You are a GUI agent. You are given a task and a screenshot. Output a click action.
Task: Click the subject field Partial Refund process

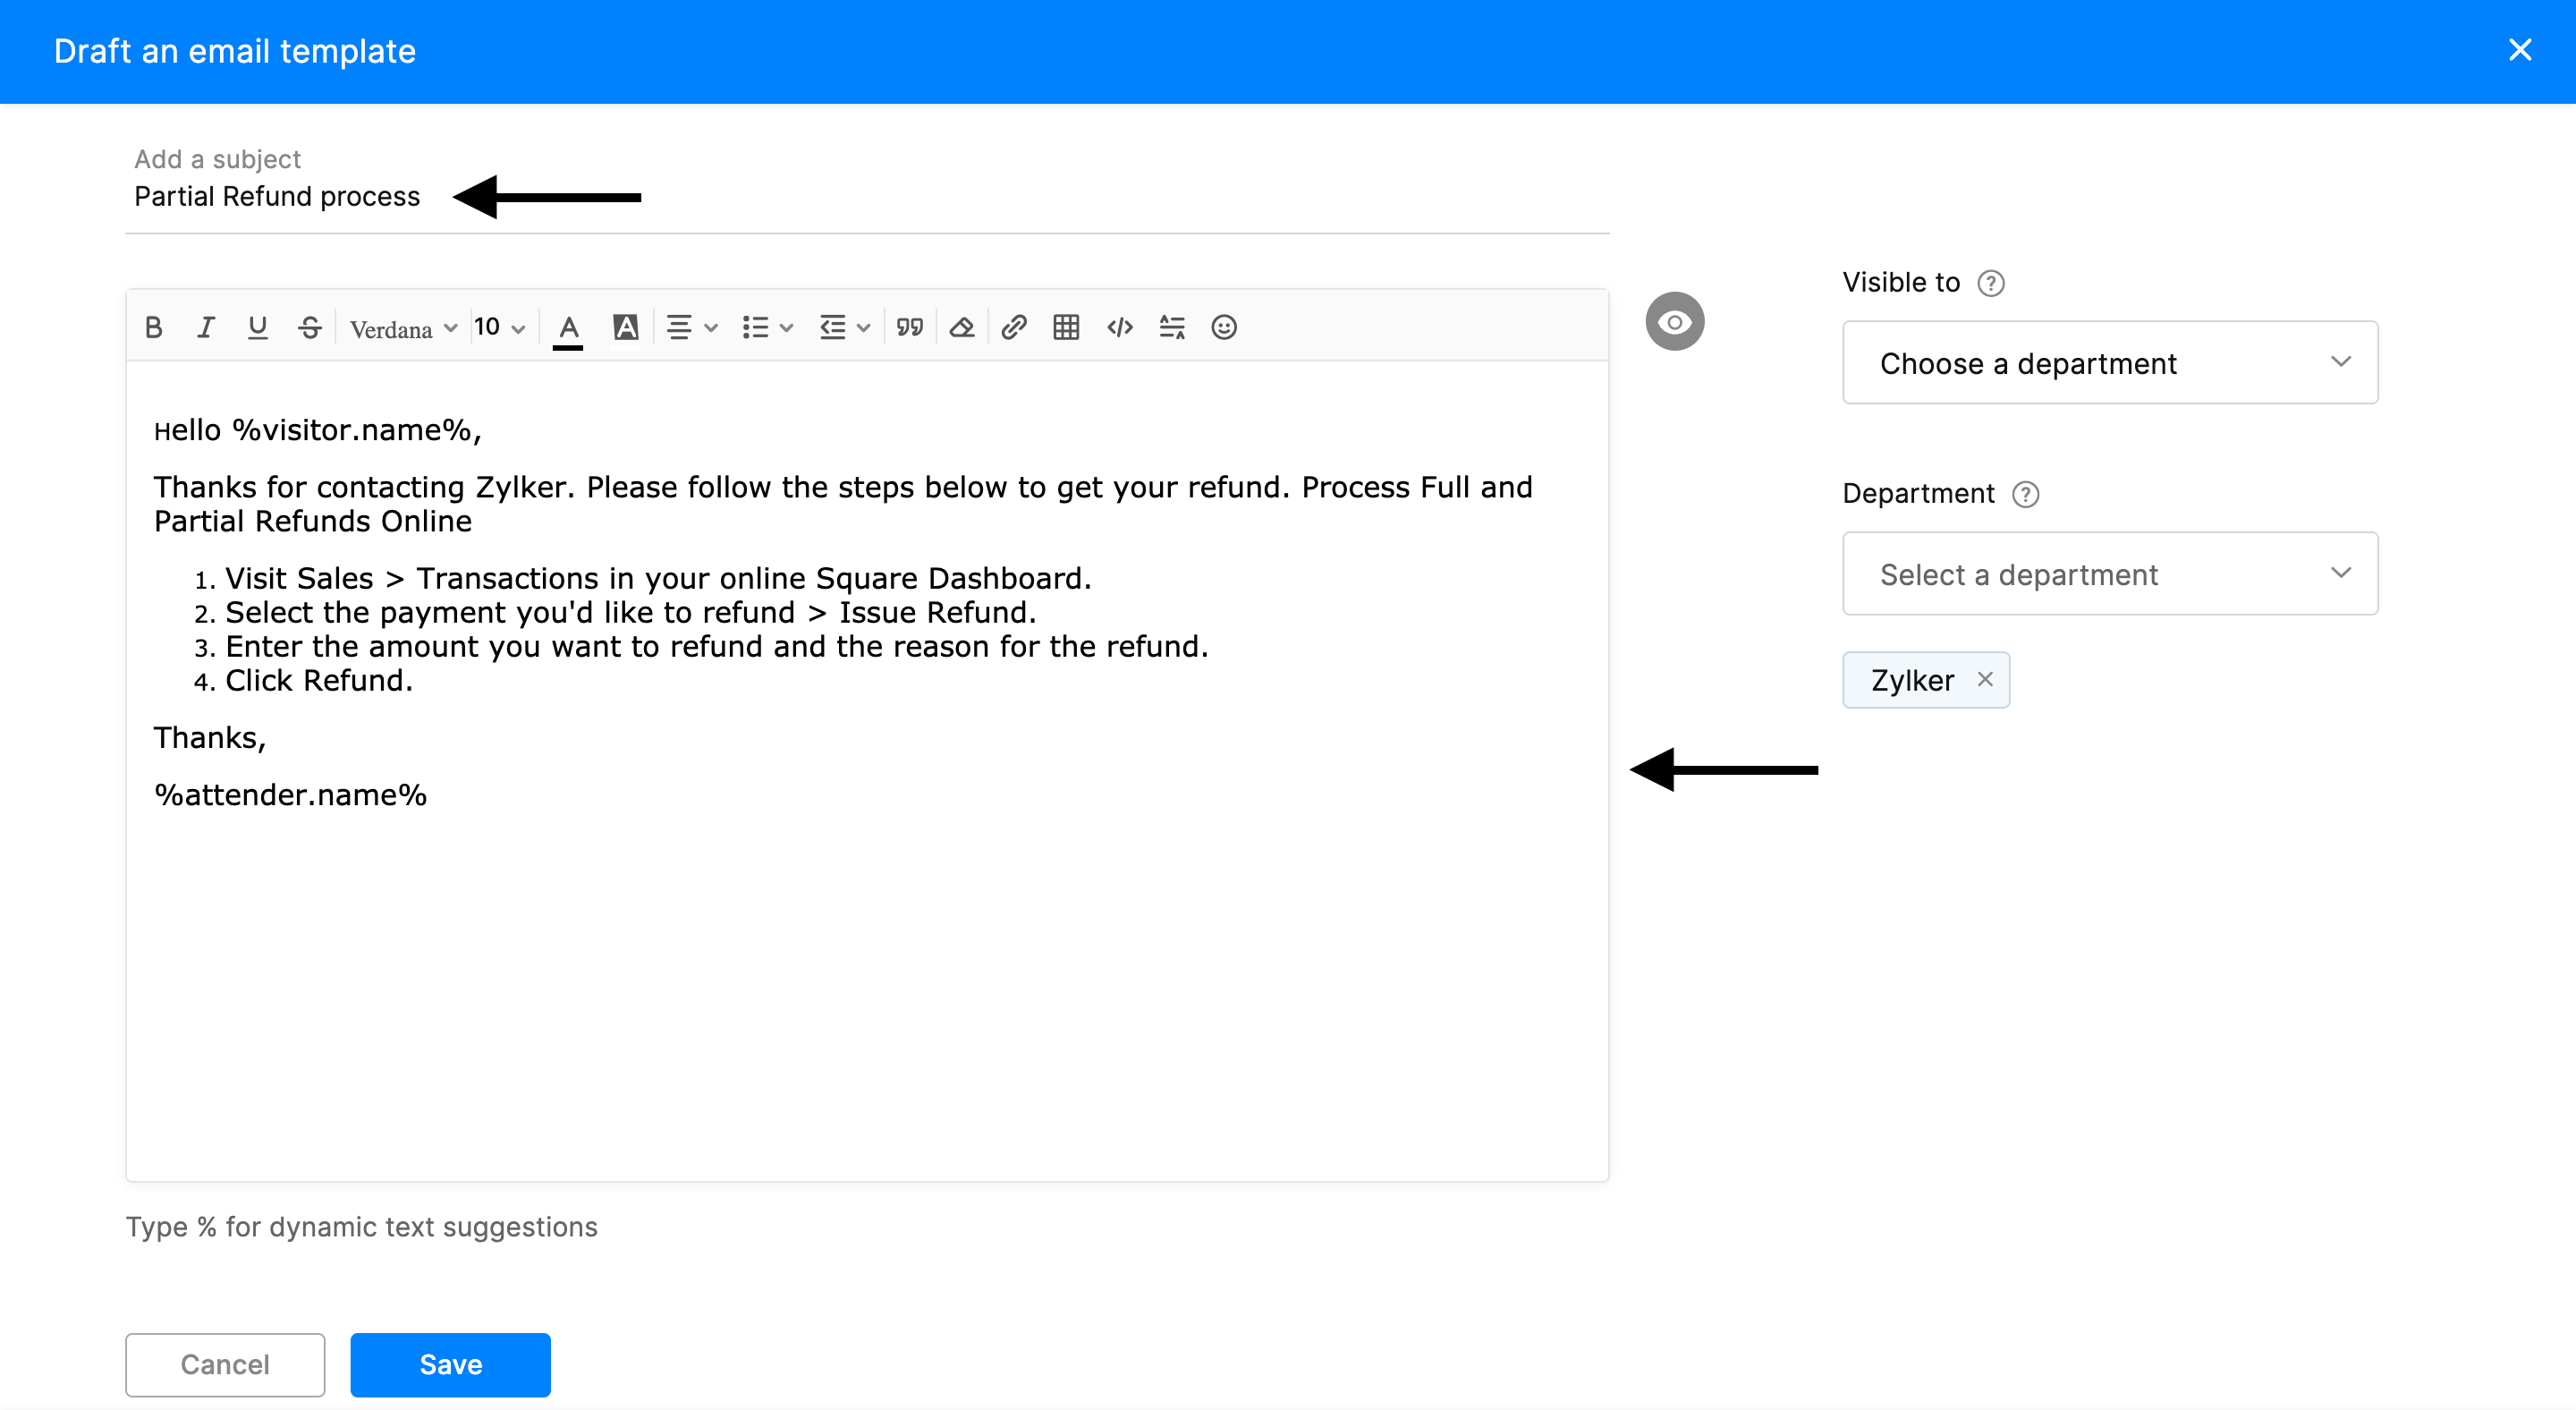[277, 197]
